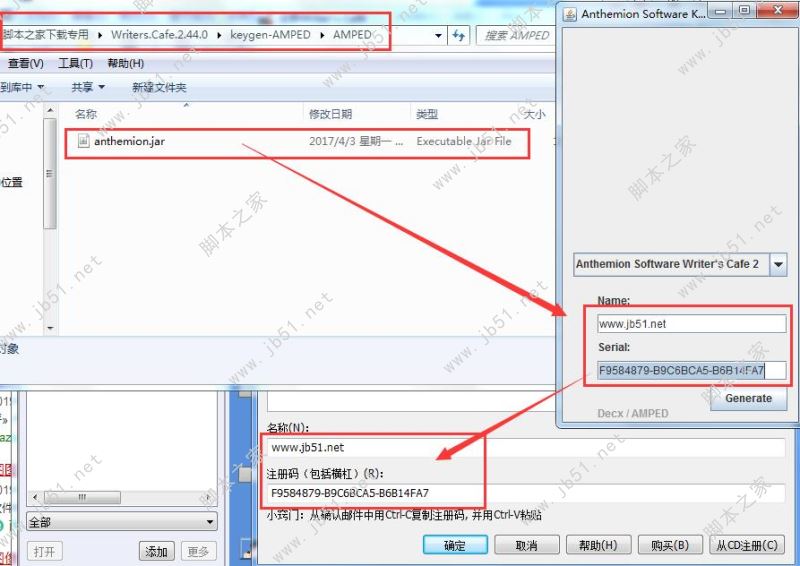Sort by the 类型 column header
The height and width of the screenshot is (566, 800).
tap(427, 114)
